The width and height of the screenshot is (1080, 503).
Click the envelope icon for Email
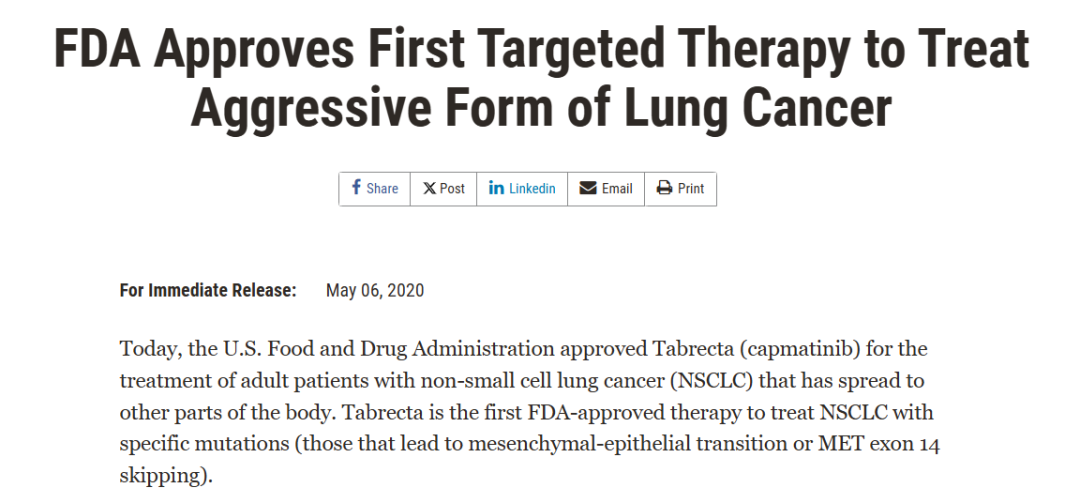point(588,188)
